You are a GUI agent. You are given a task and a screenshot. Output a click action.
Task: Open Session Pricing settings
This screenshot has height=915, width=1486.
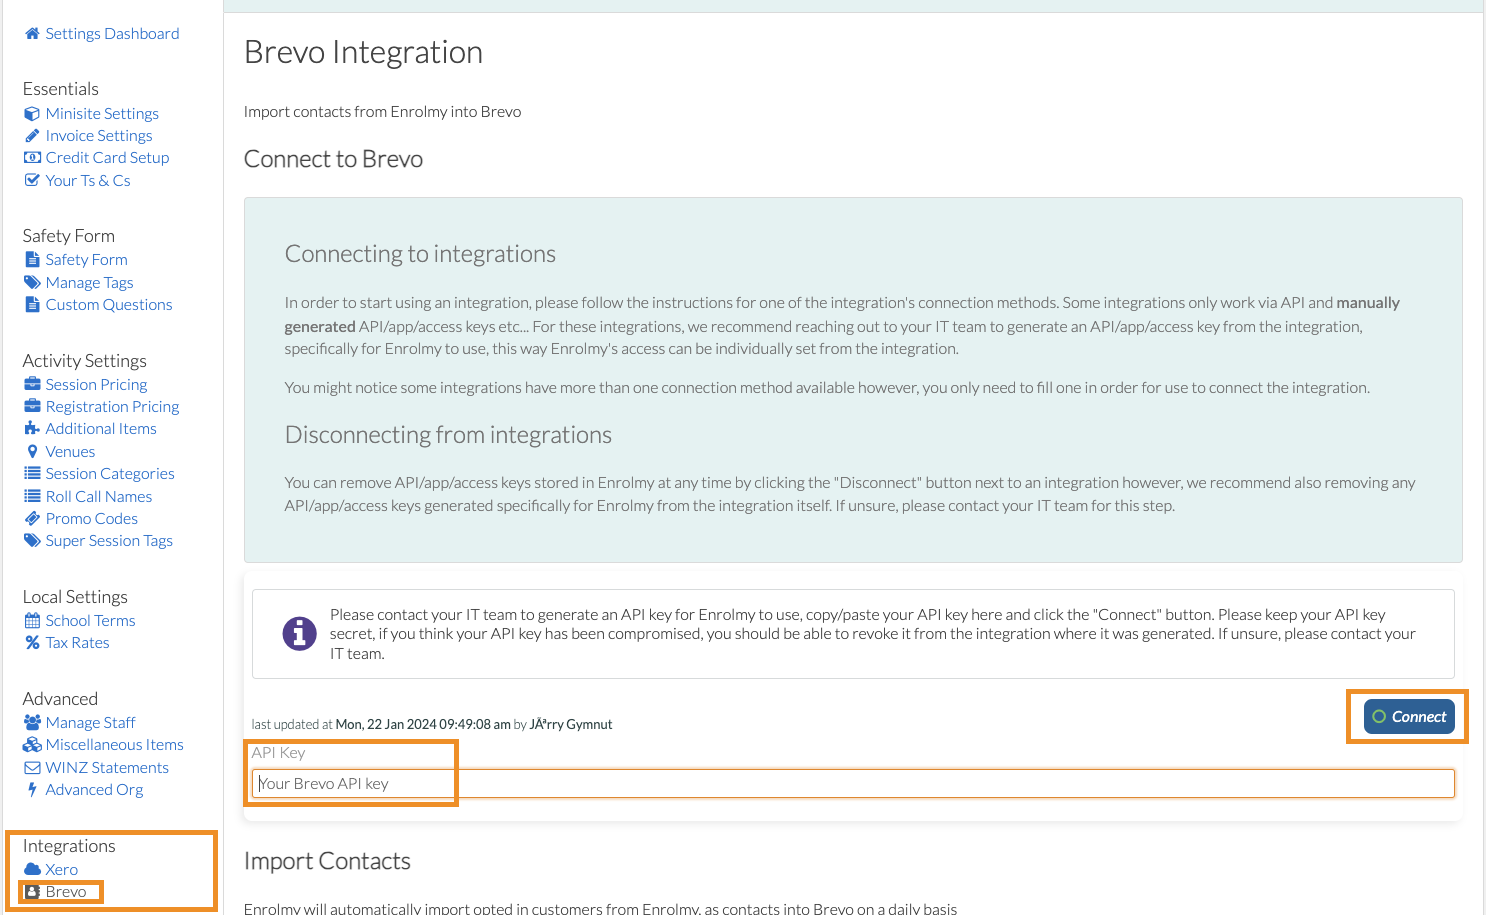coord(96,385)
